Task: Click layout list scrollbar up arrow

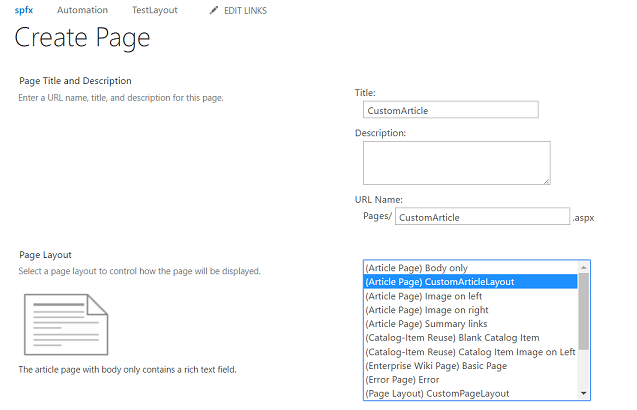Action: 584,267
